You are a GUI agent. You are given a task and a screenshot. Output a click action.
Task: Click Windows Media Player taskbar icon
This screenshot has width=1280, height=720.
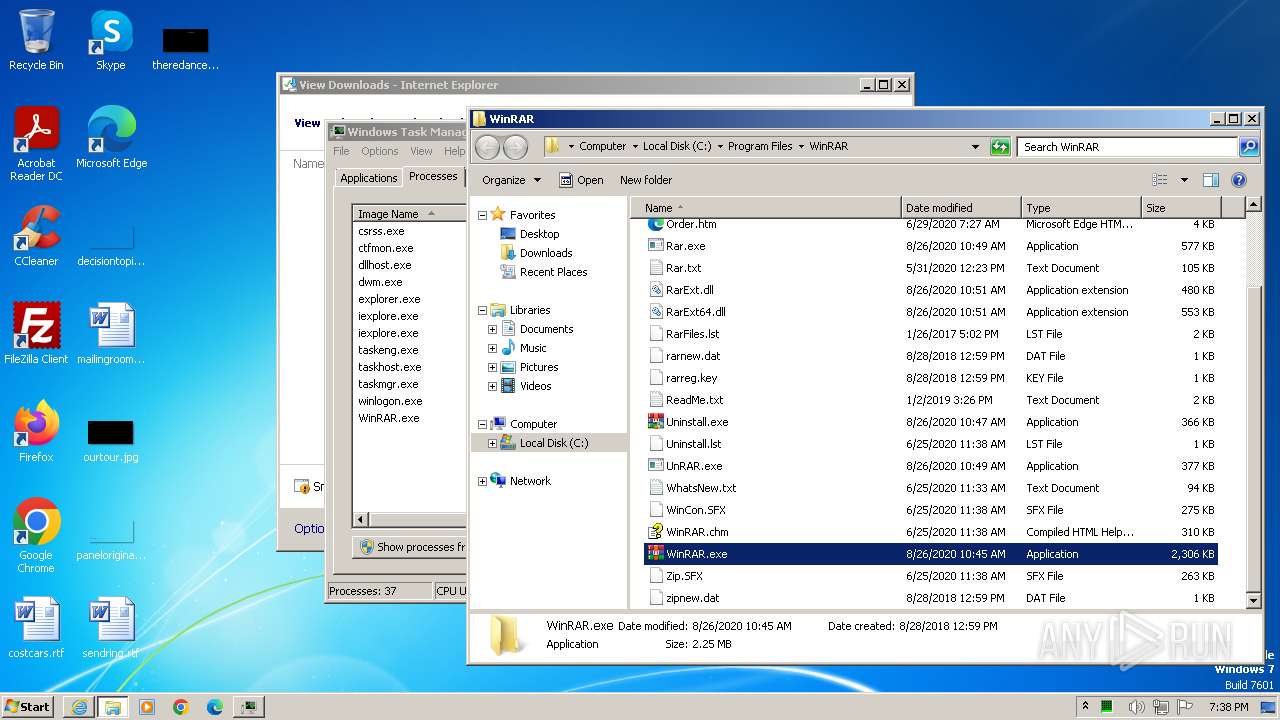pos(147,707)
